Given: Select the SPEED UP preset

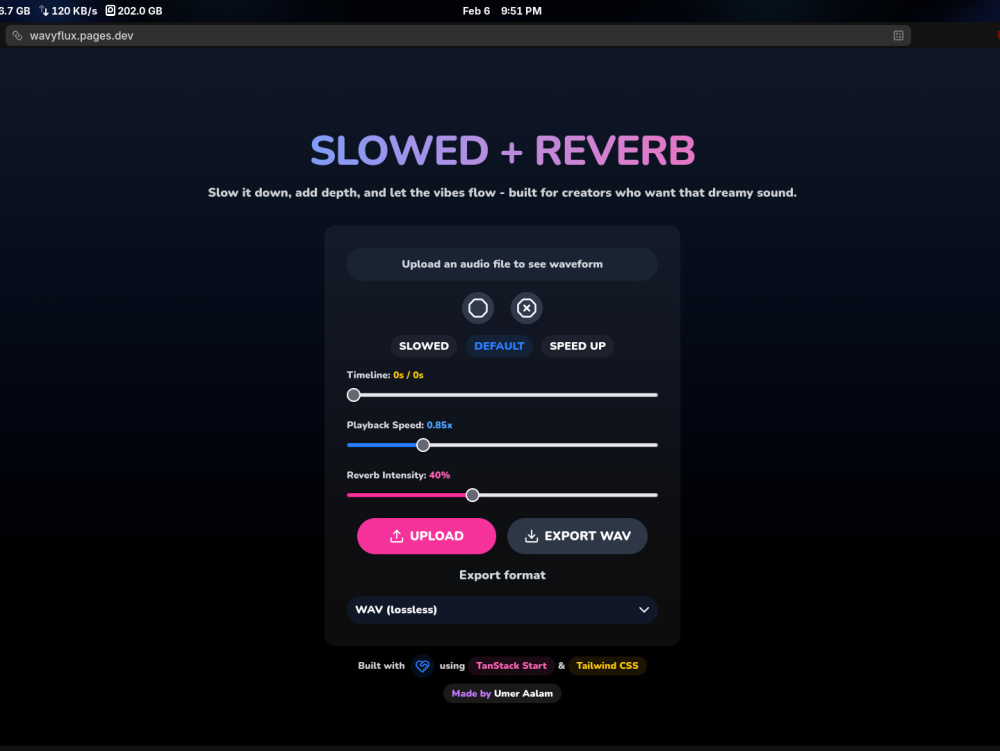Looking at the screenshot, I should click(577, 346).
